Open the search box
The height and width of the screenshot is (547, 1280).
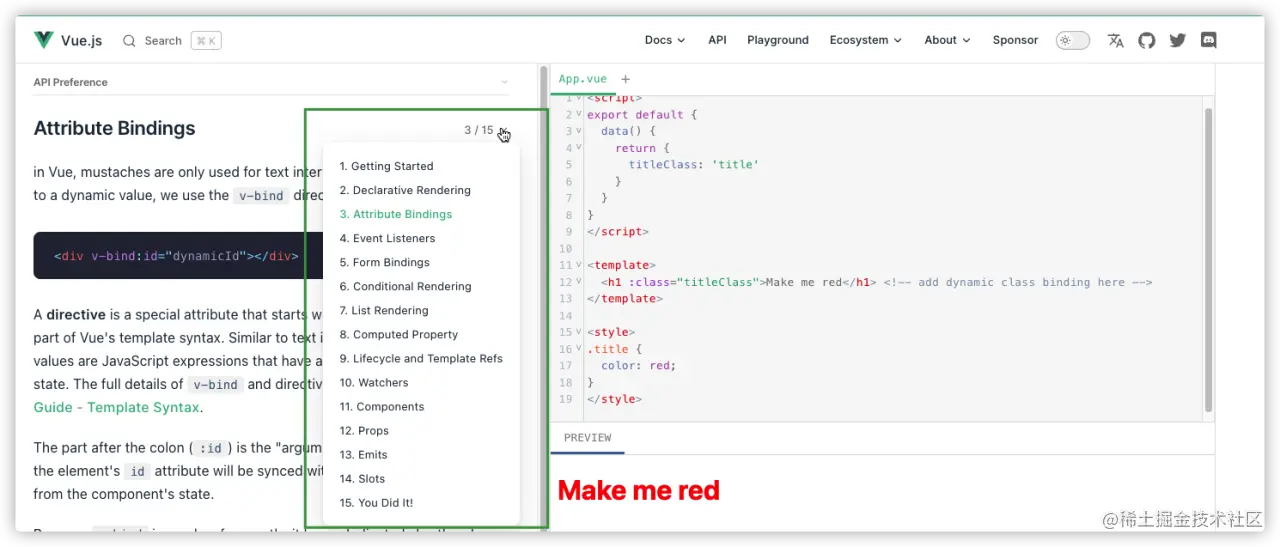(x=171, y=41)
